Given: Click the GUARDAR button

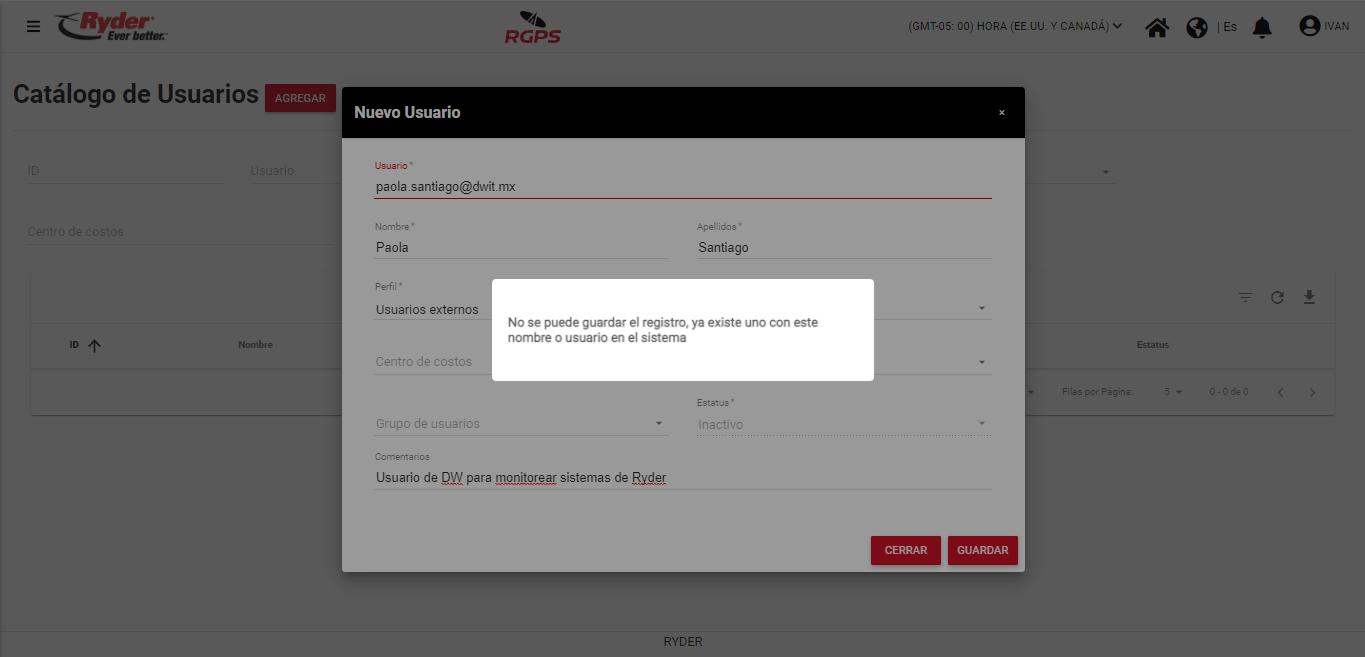Looking at the screenshot, I should tap(982, 550).
